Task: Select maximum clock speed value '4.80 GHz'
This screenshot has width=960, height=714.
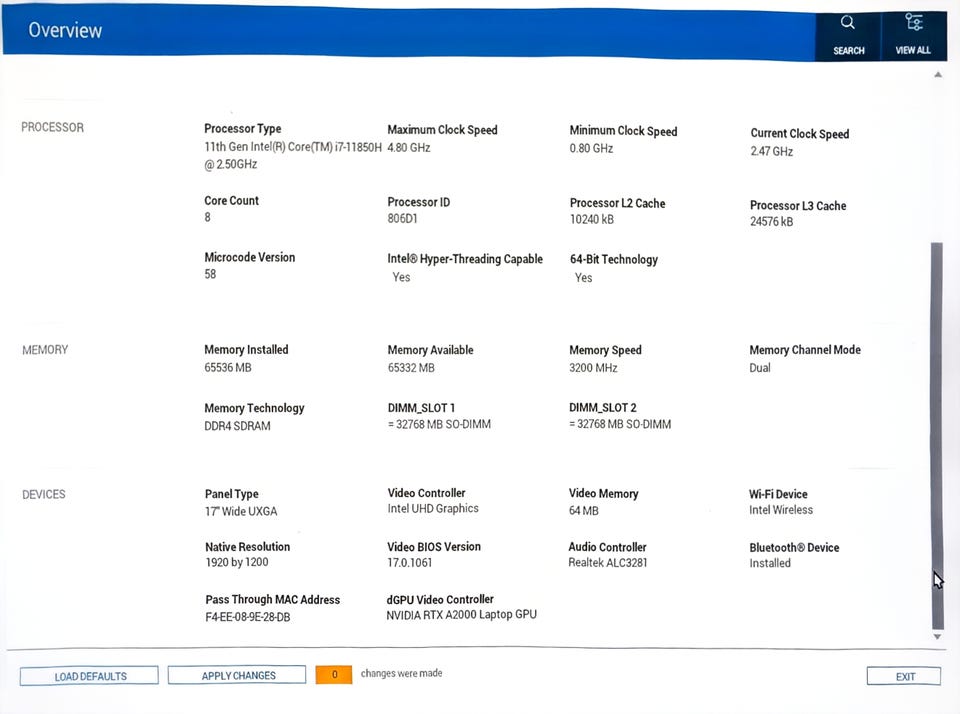Action: coord(409,148)
